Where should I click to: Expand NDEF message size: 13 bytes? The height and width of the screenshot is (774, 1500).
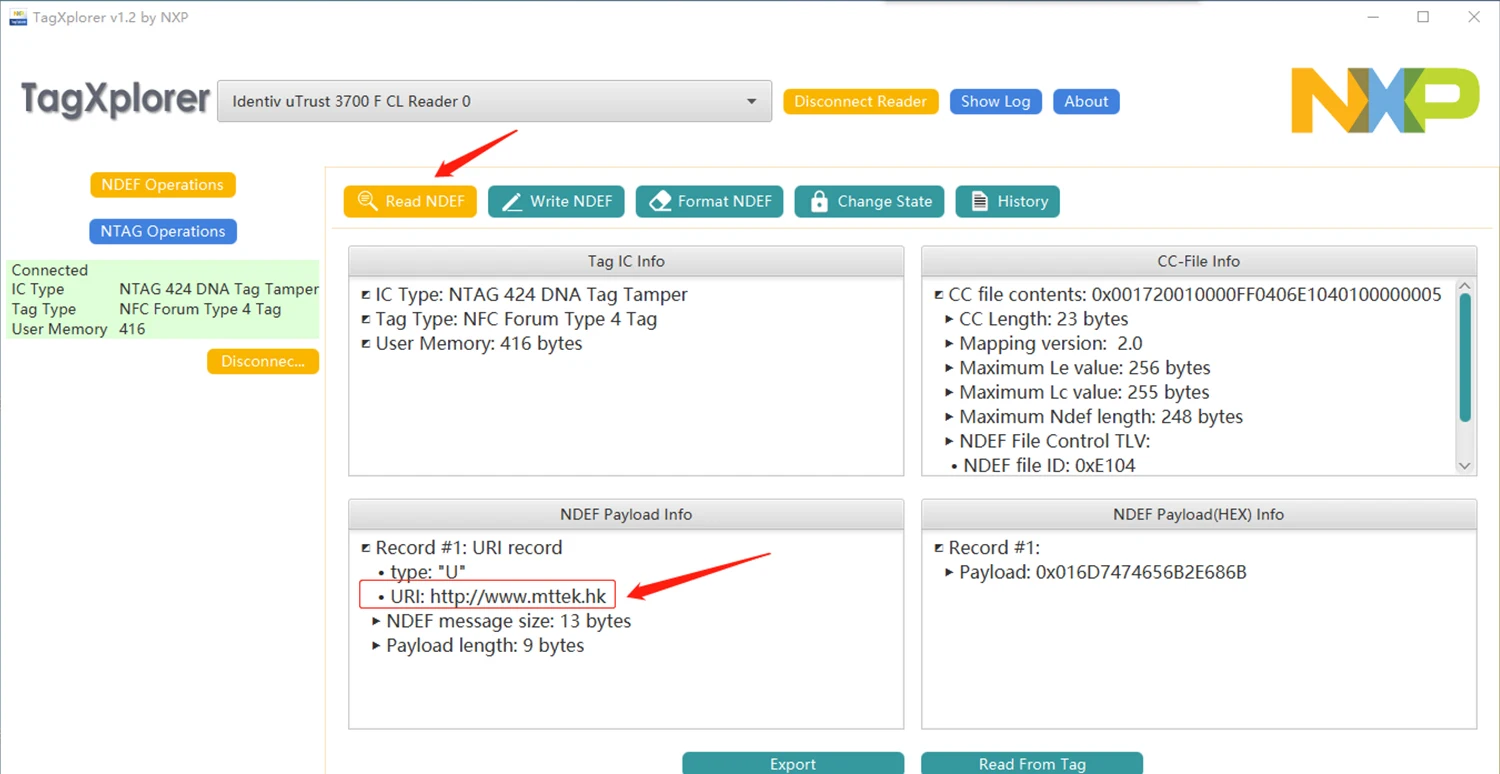point(377,621)
